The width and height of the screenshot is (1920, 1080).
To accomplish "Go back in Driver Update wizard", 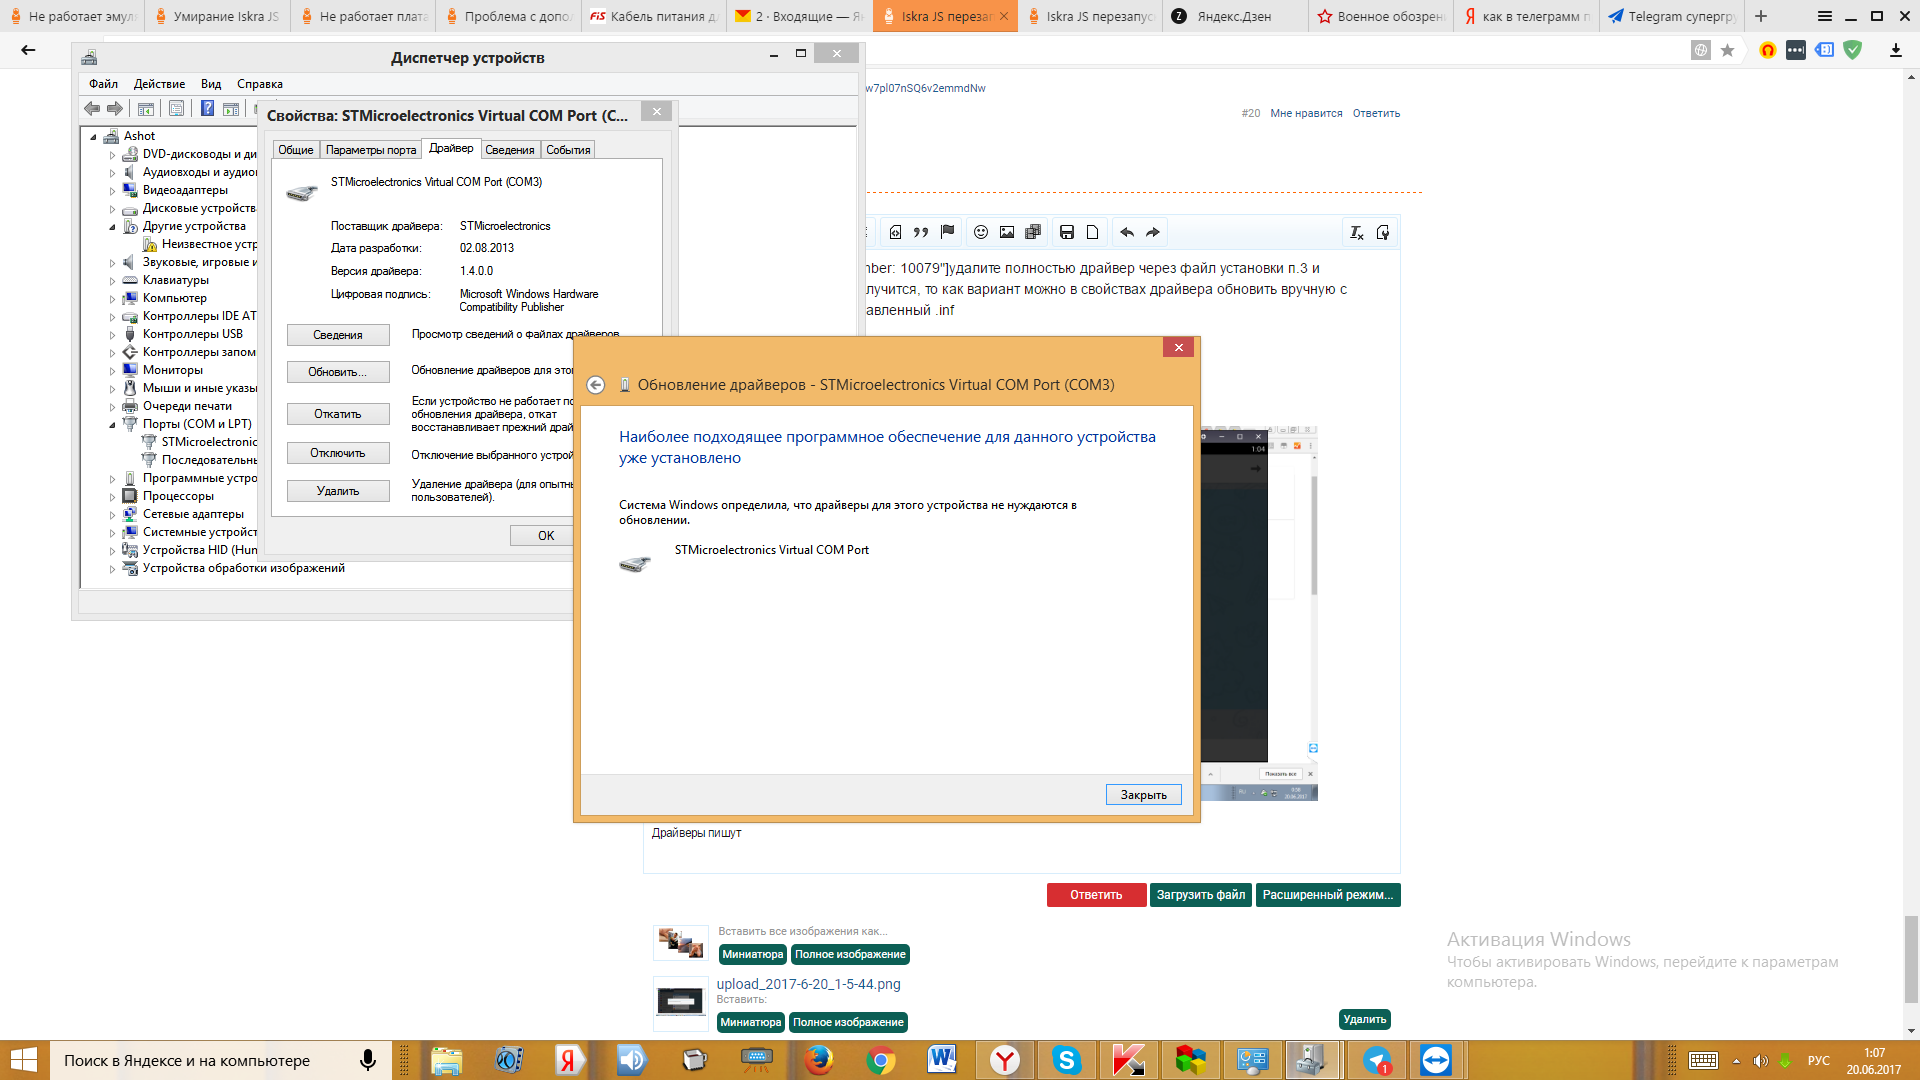I will click(x=595, y=385).
